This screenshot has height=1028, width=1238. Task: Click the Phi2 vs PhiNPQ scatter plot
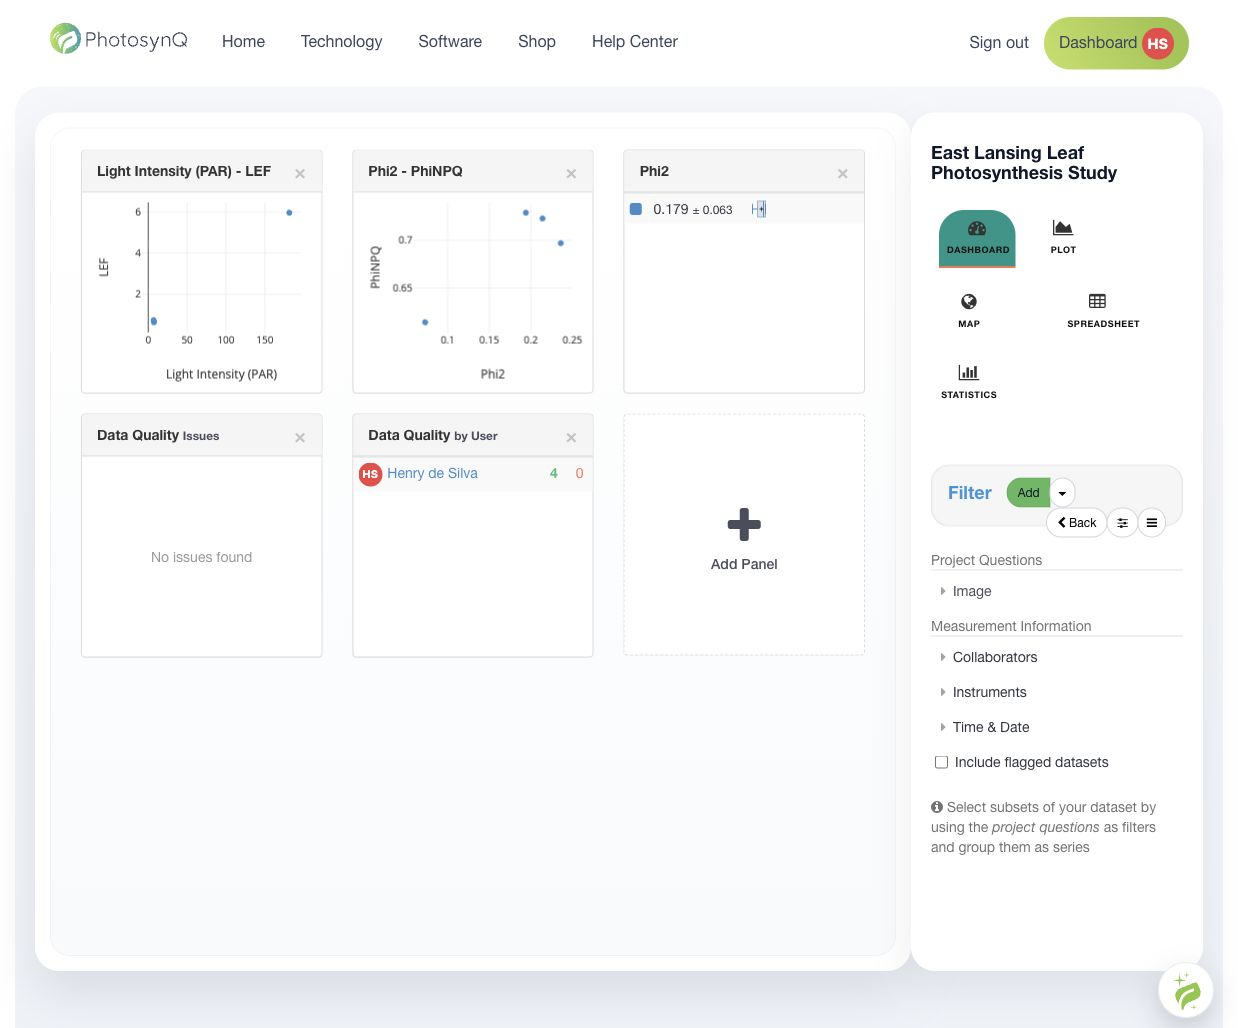click(x=473, y=290)
